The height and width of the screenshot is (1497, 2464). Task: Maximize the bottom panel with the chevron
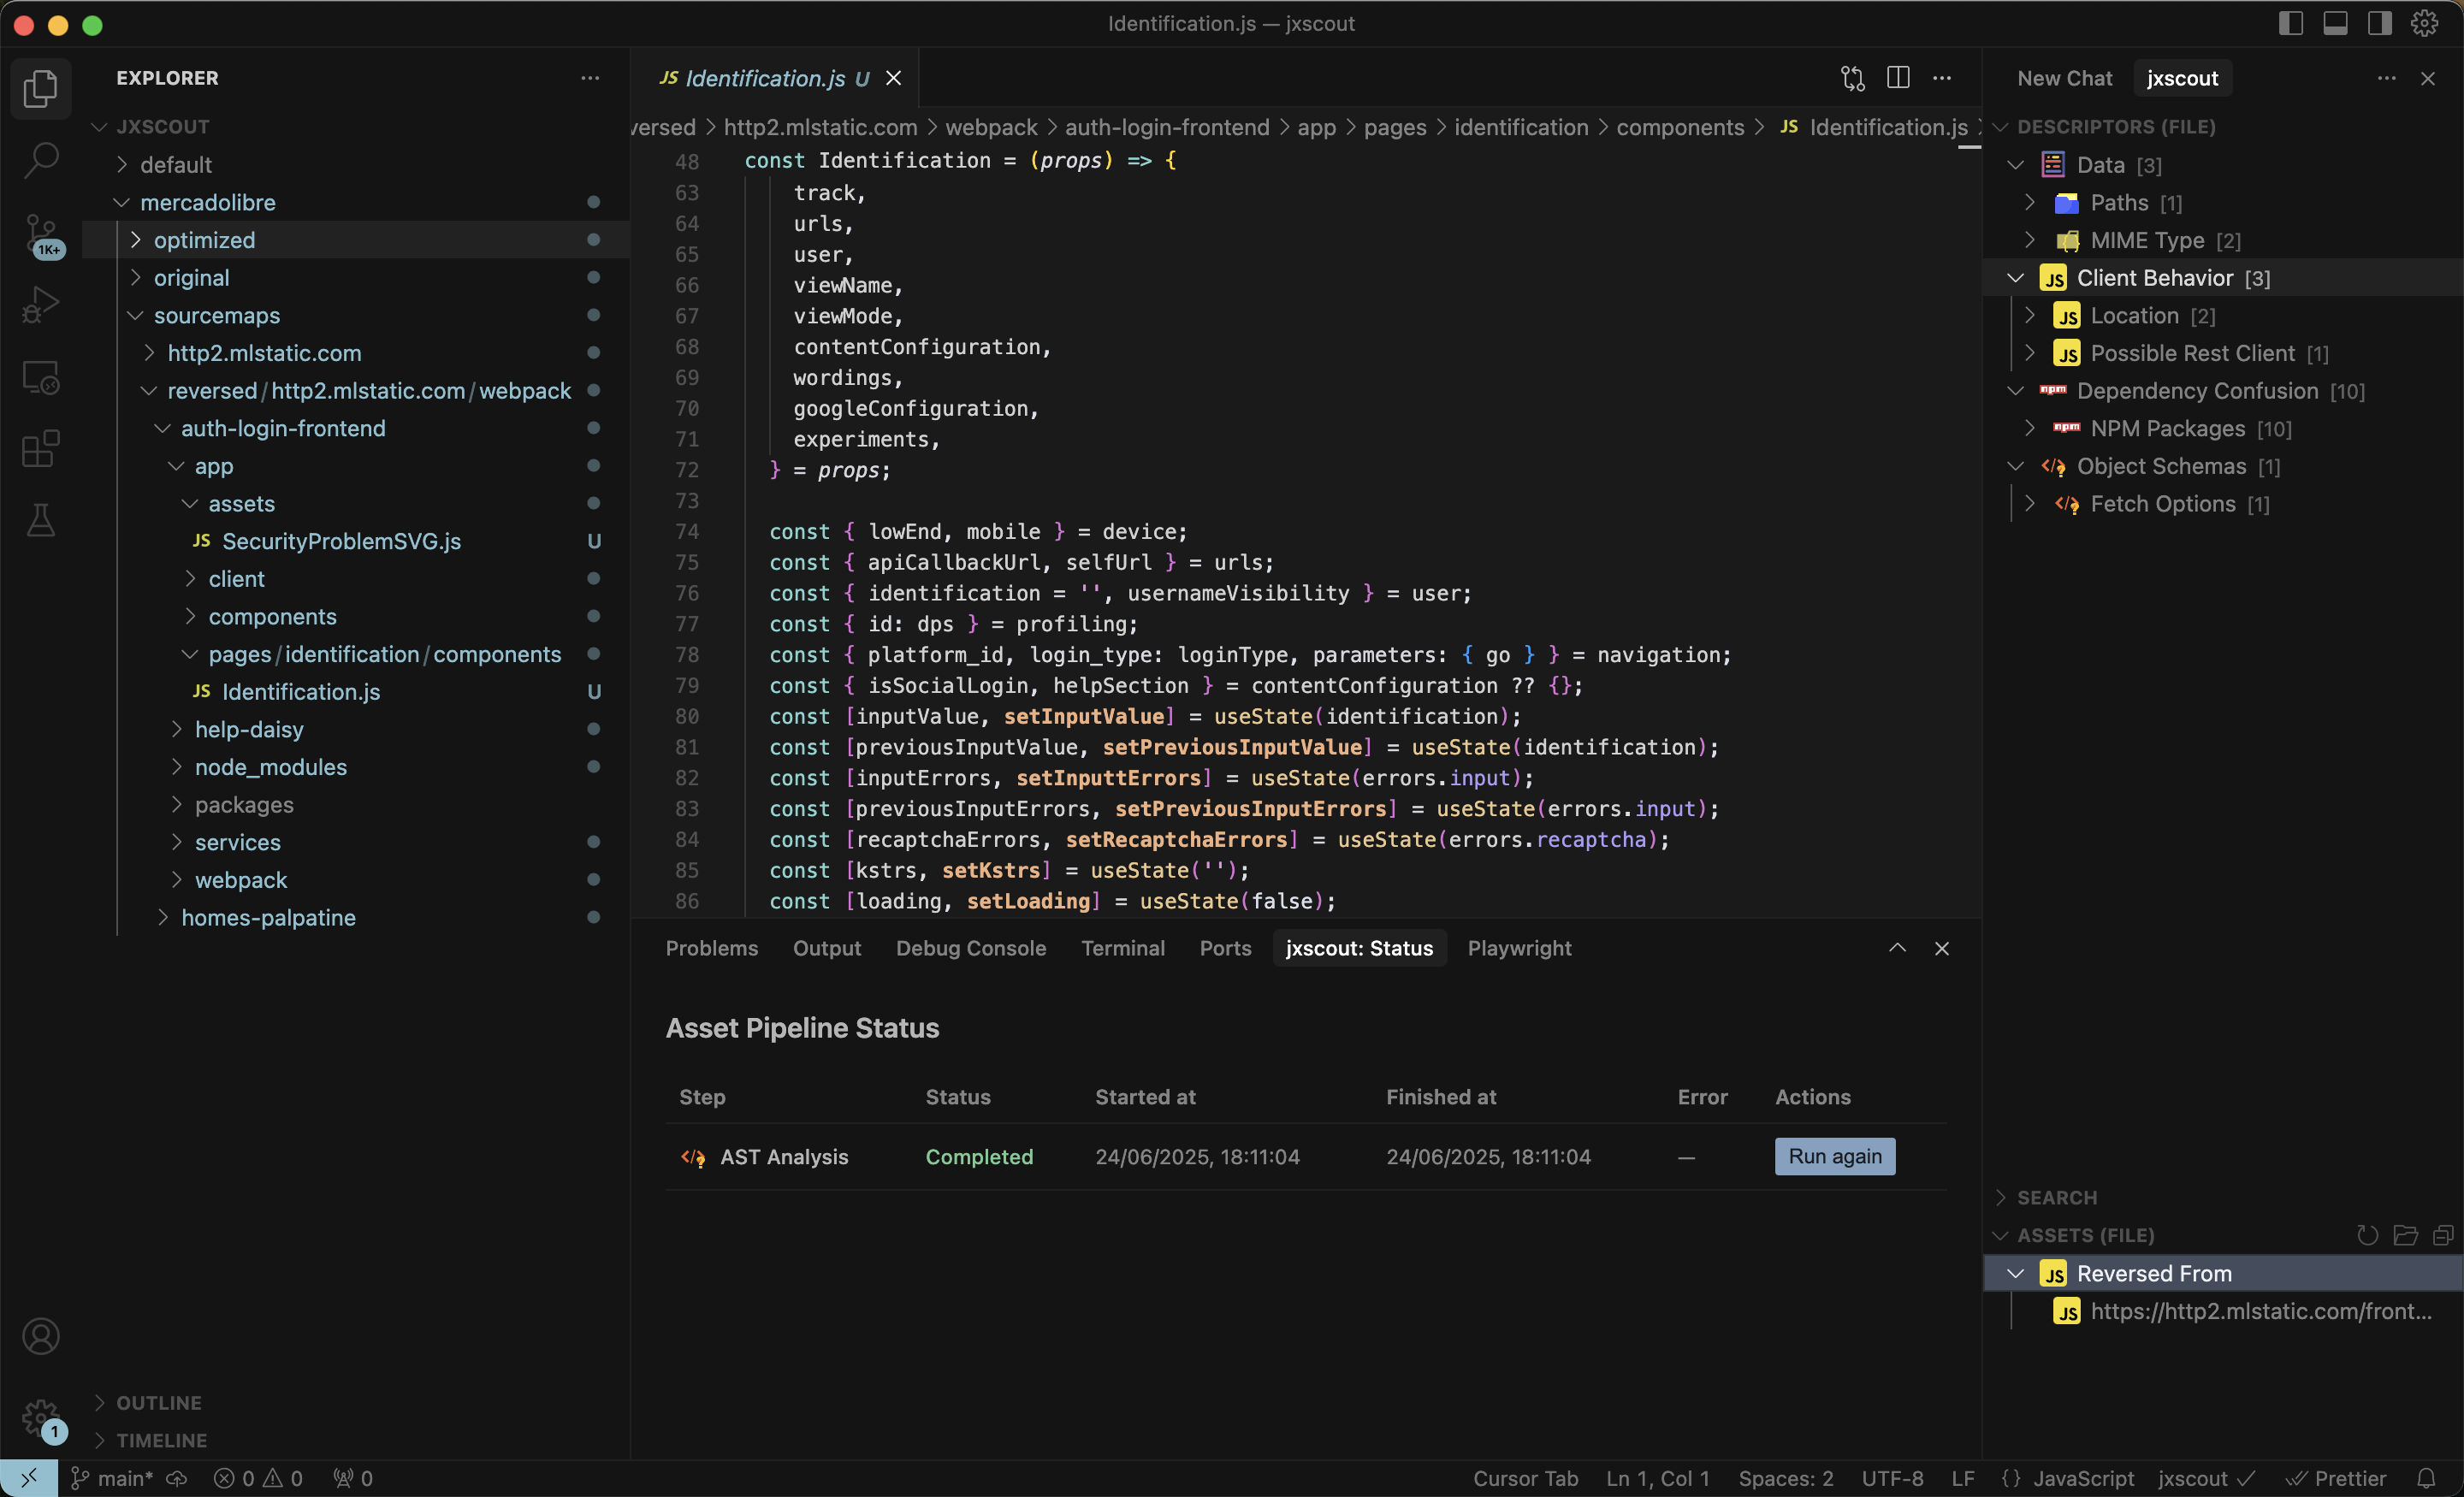tap(1897, 948)
